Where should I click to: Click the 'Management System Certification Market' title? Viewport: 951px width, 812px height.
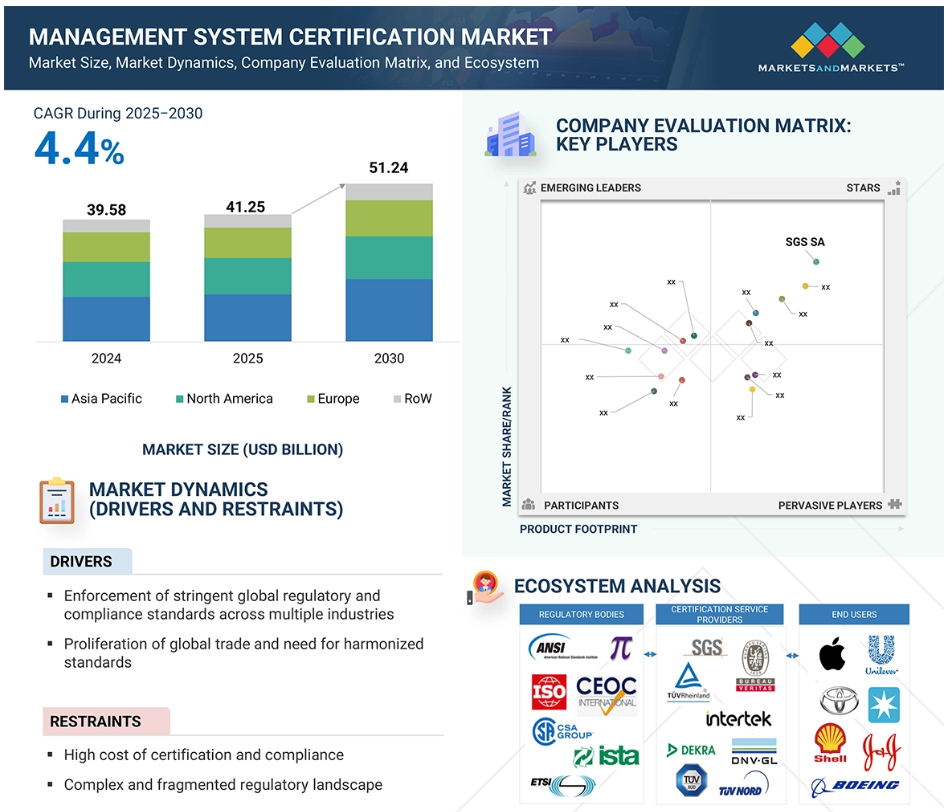290,36
